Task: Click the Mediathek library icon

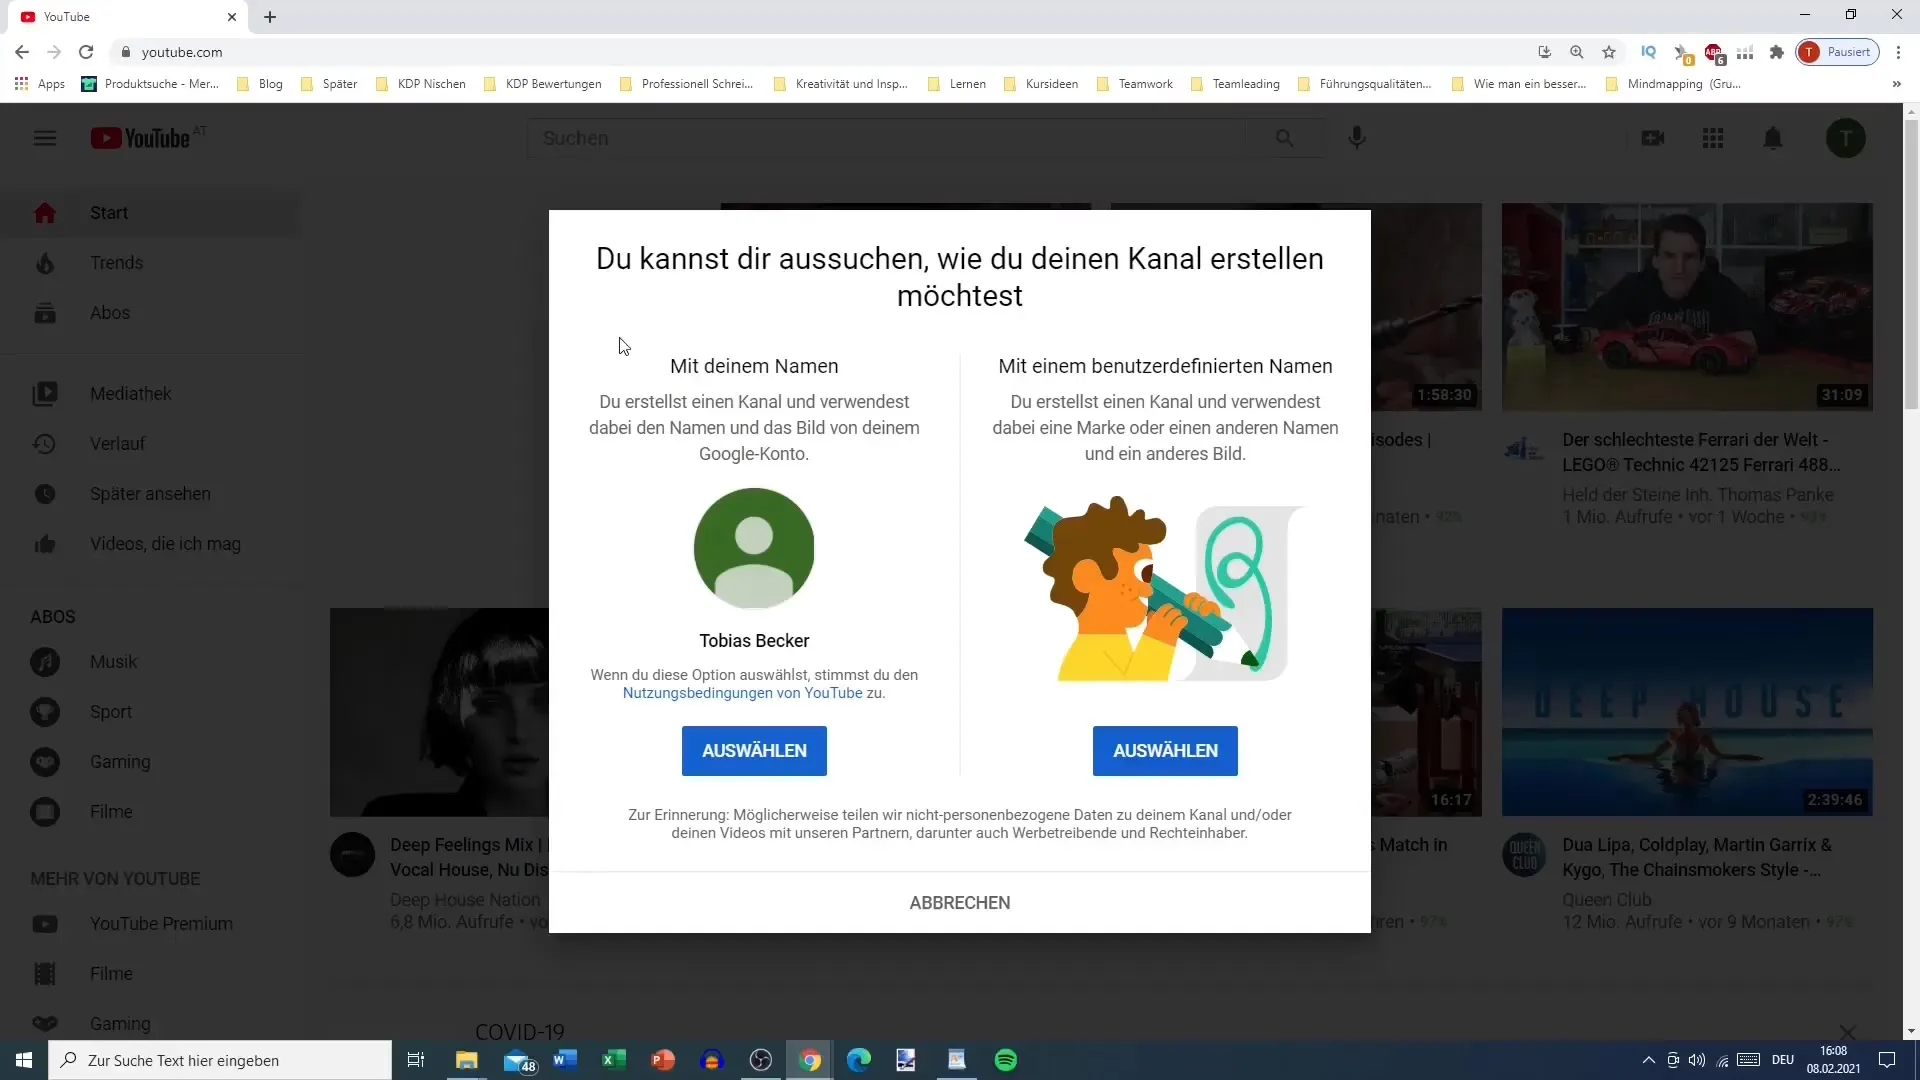Action: 44,393
